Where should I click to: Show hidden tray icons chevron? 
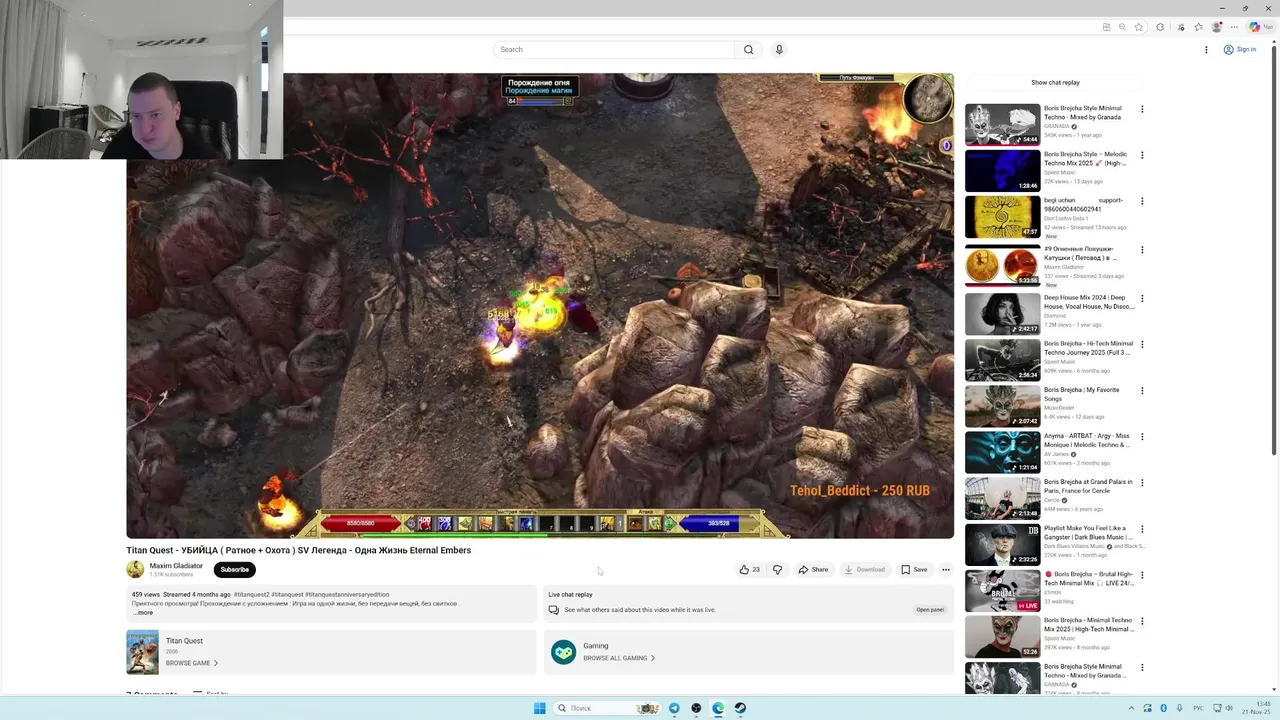[x=1130, y=708]
